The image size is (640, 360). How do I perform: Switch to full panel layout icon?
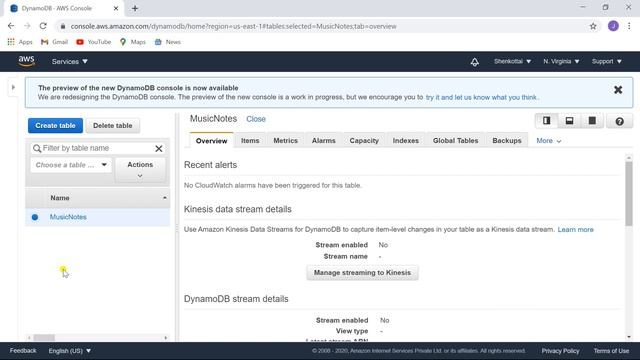[592, 121]
